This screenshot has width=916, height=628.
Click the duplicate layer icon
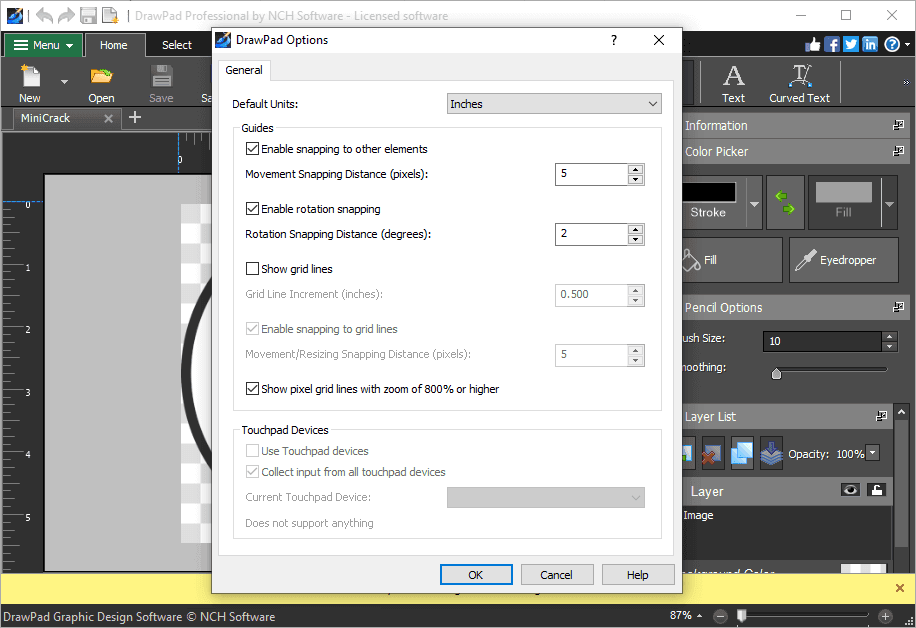pos(741,453)
